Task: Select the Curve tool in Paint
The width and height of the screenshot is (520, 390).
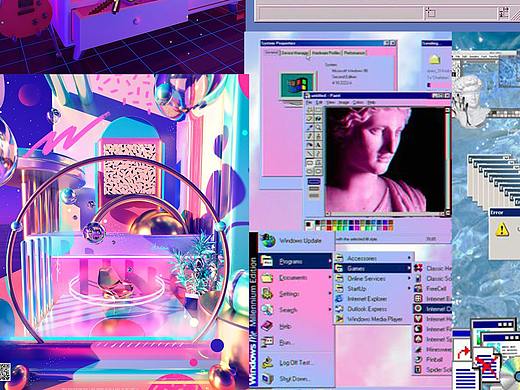Action: 318,154
